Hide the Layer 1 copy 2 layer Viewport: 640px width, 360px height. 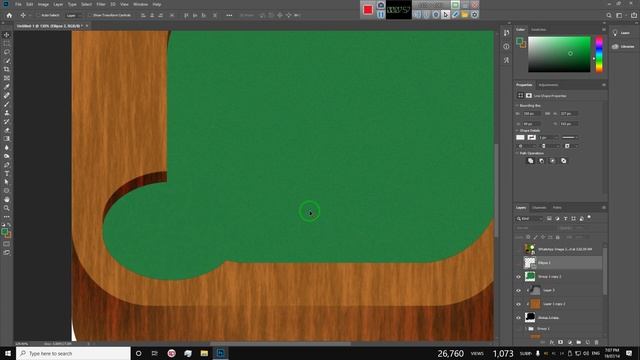click(x=518, y=304)
